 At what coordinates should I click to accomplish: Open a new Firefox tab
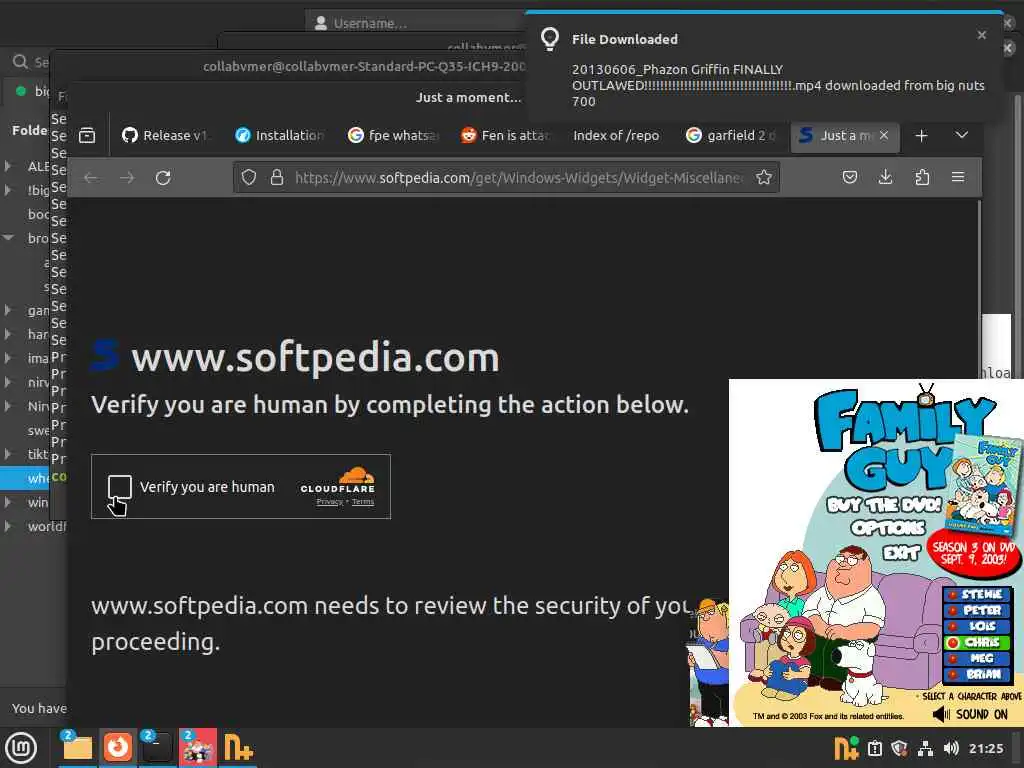pos(921,136)
